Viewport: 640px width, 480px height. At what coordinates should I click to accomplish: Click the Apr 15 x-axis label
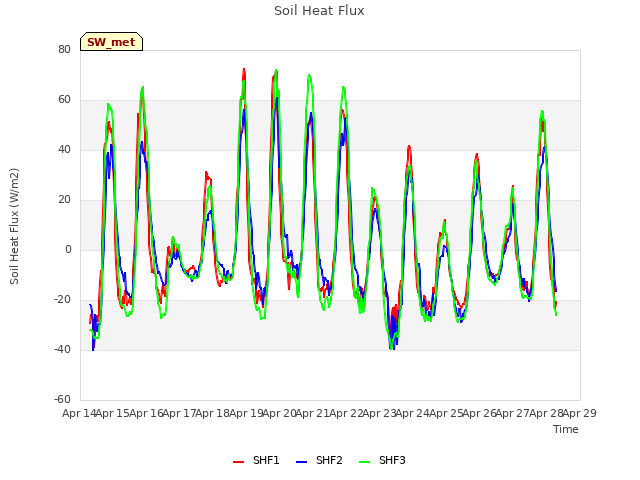[x=112, y=413]
